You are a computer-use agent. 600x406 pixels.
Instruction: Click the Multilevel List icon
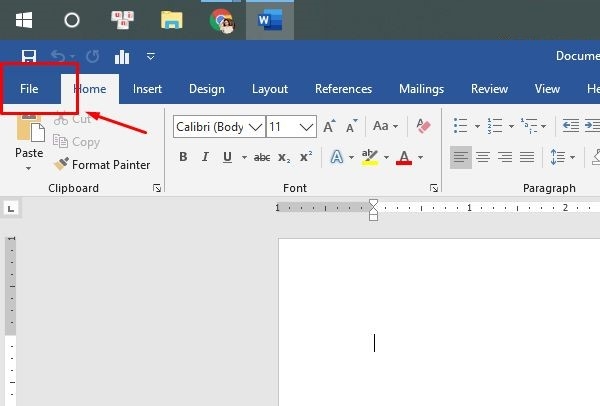(x=529, y=126)
